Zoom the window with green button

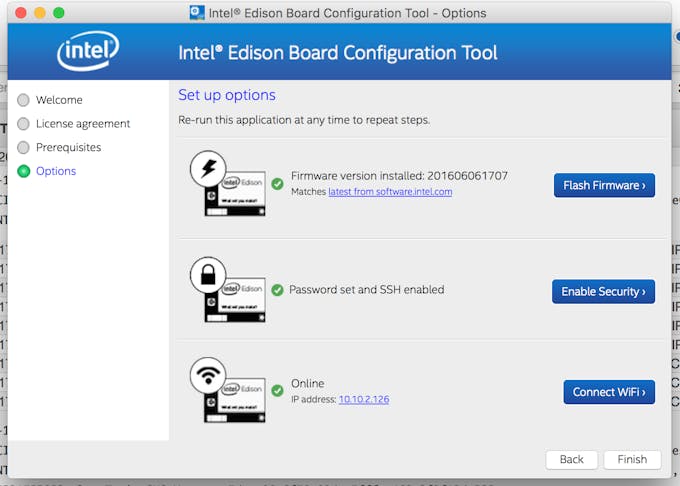[59, 13]
